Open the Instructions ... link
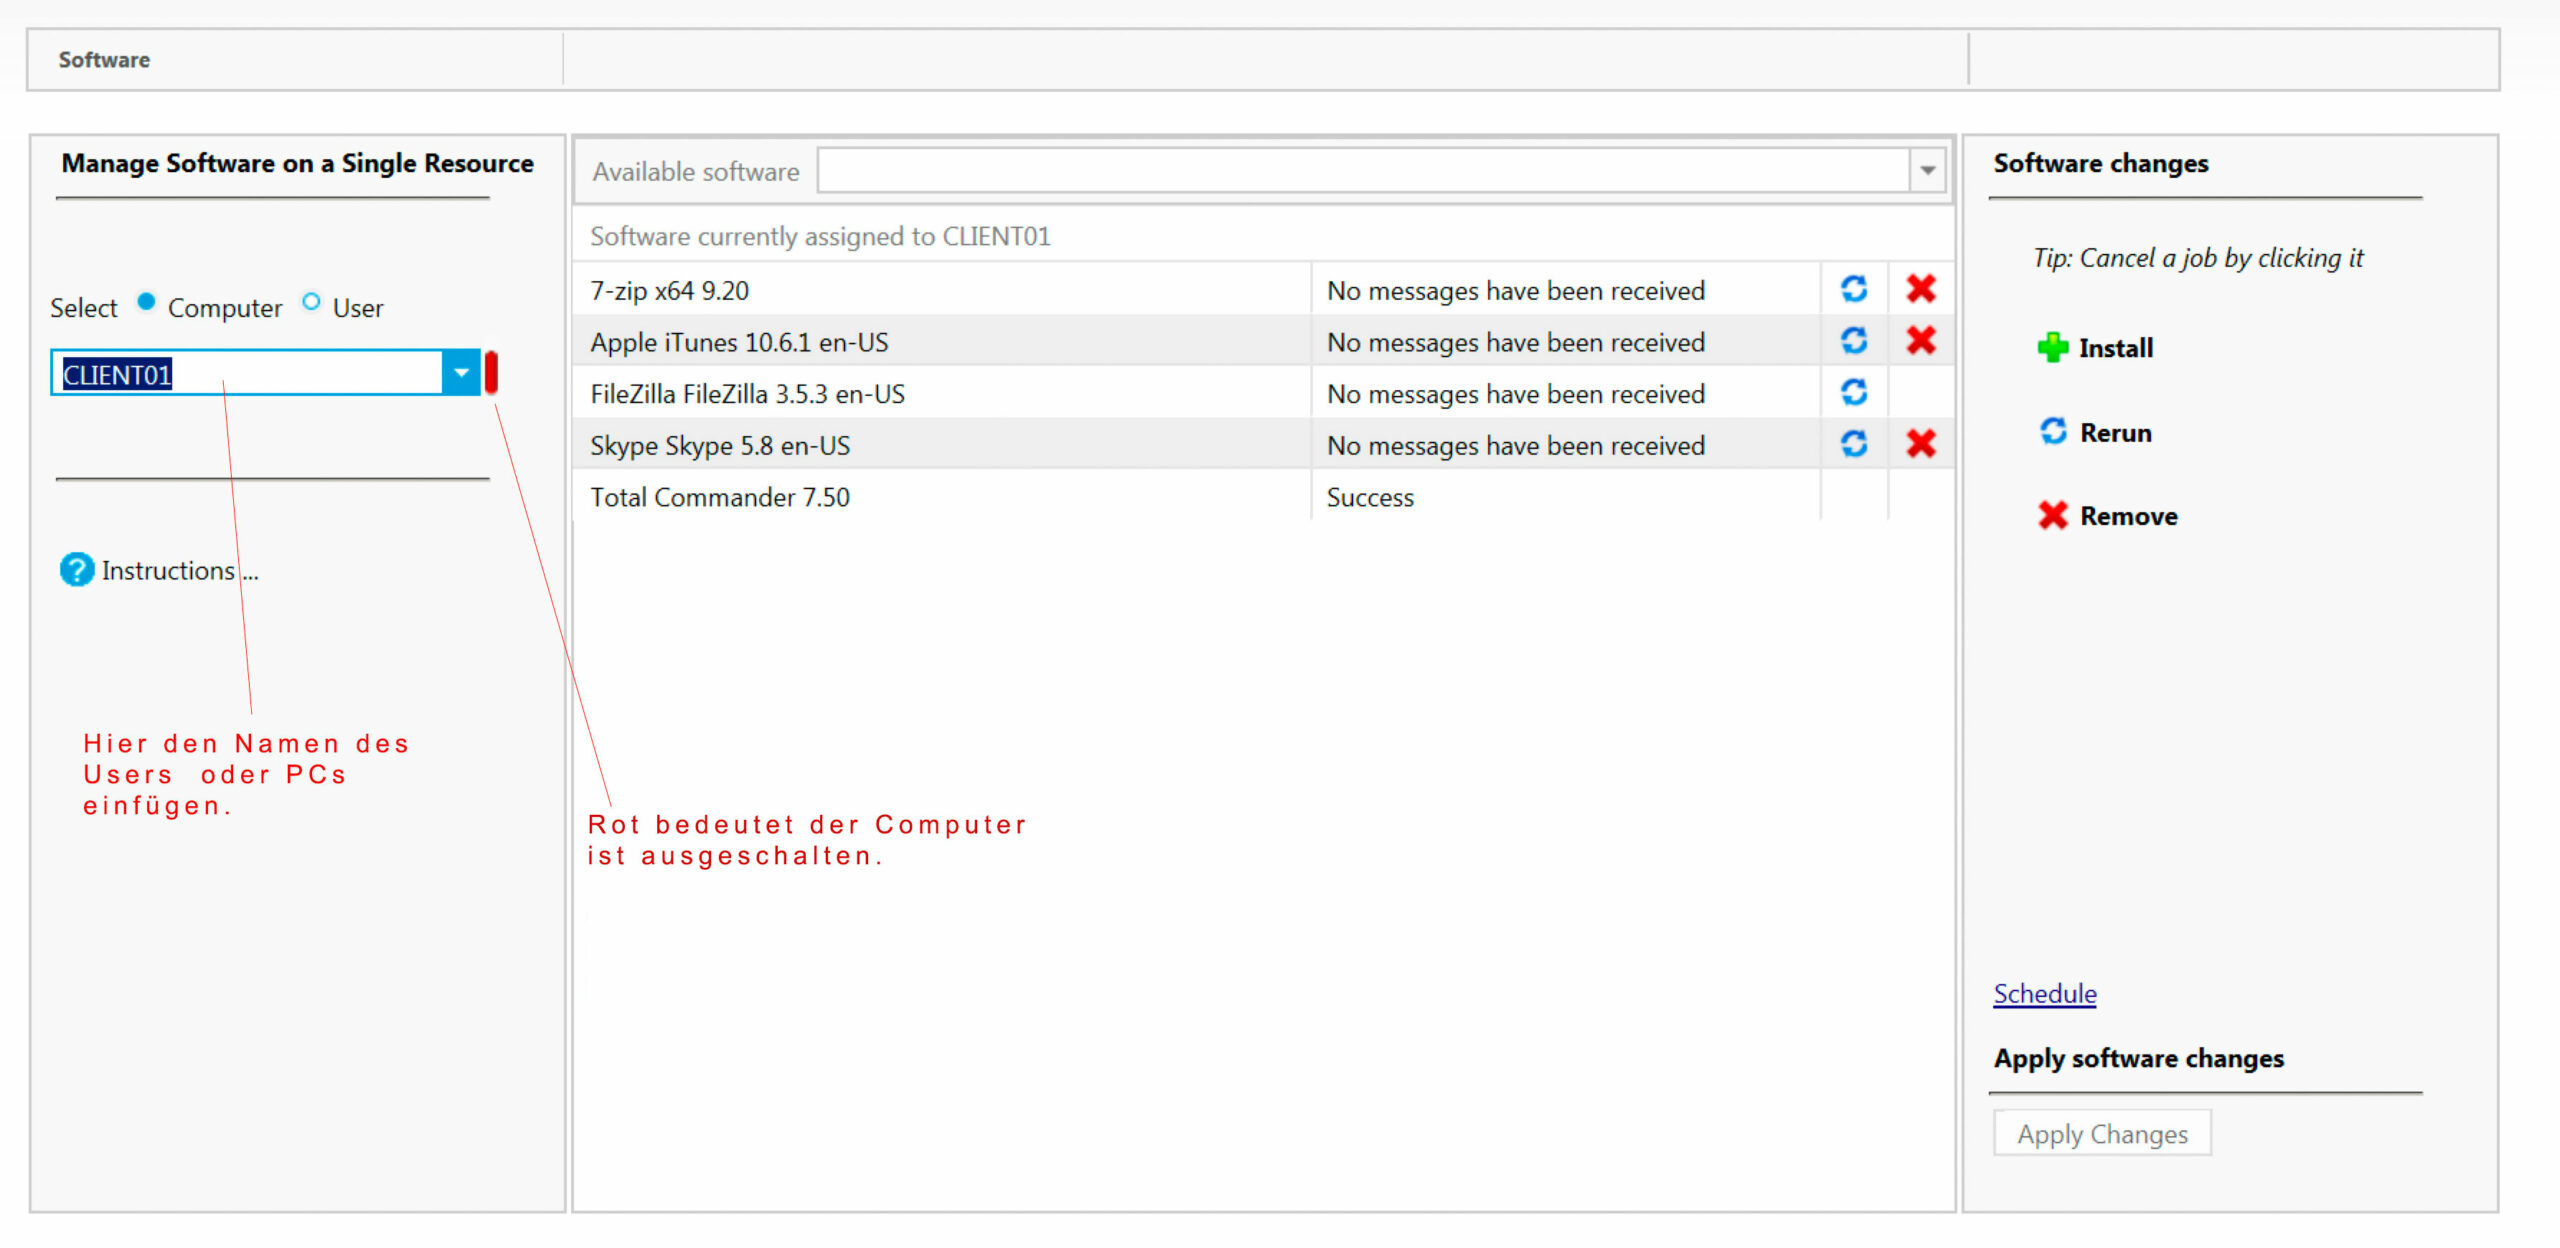 (180, 571)
